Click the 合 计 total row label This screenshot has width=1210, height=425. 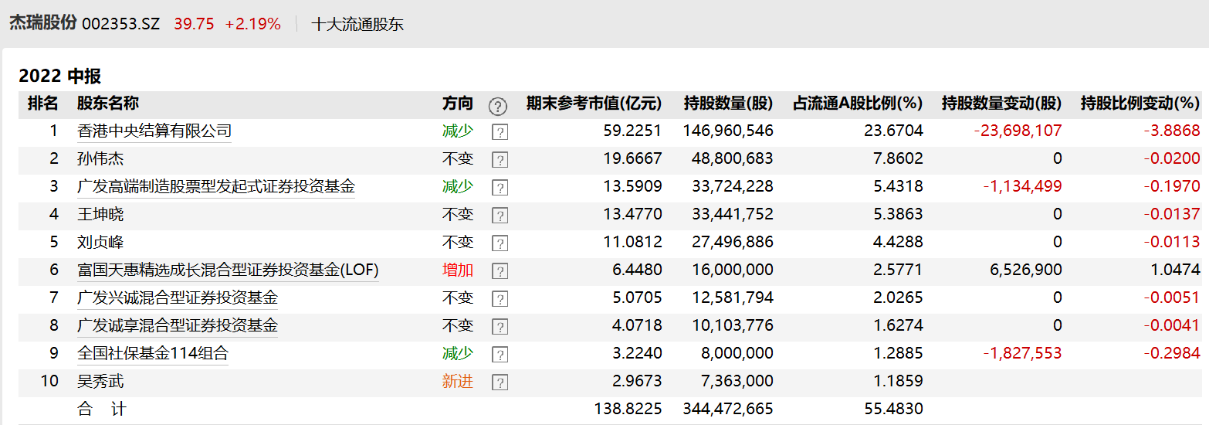point(101,409)
